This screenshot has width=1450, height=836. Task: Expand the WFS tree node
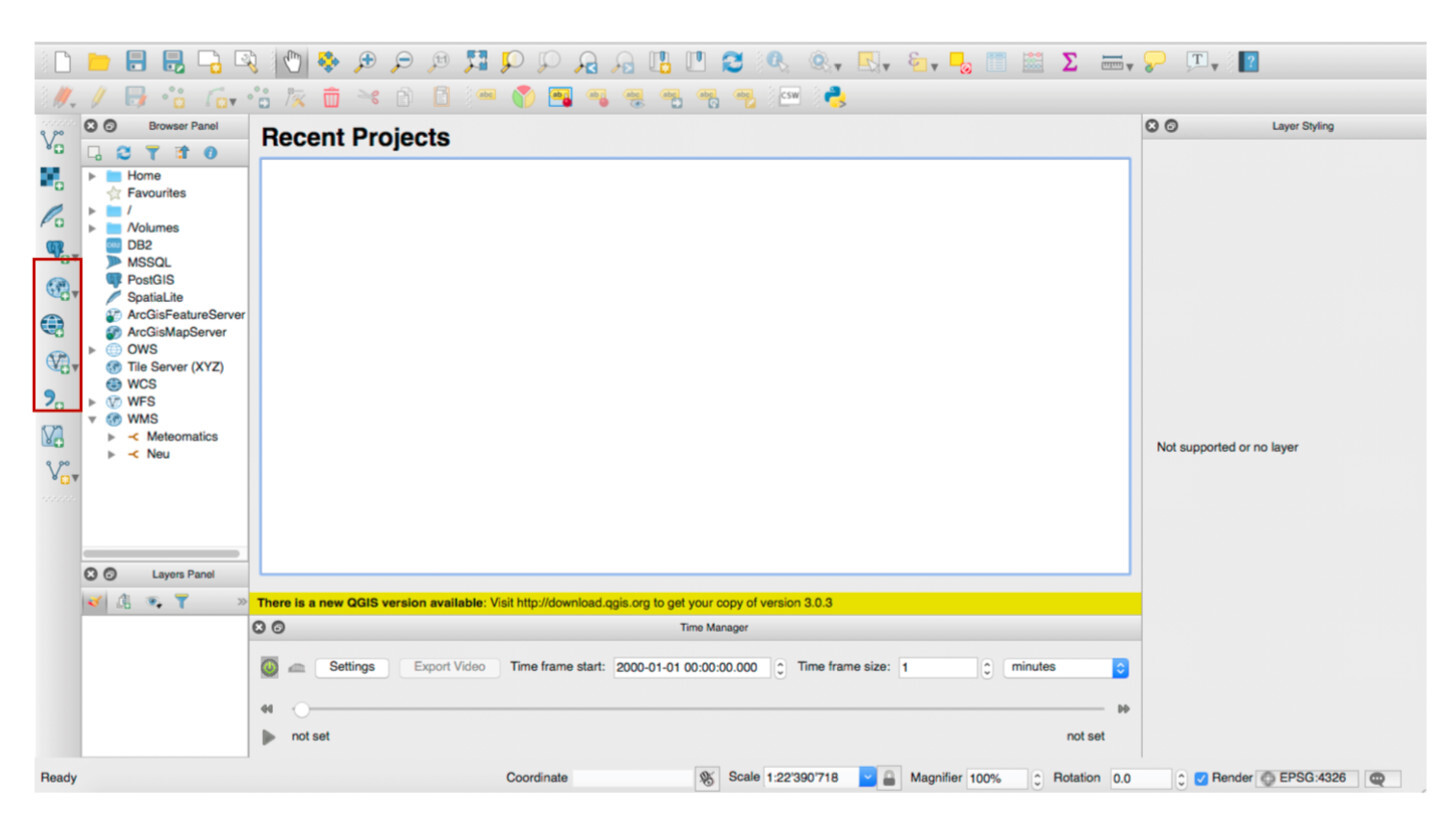point(92,402)
